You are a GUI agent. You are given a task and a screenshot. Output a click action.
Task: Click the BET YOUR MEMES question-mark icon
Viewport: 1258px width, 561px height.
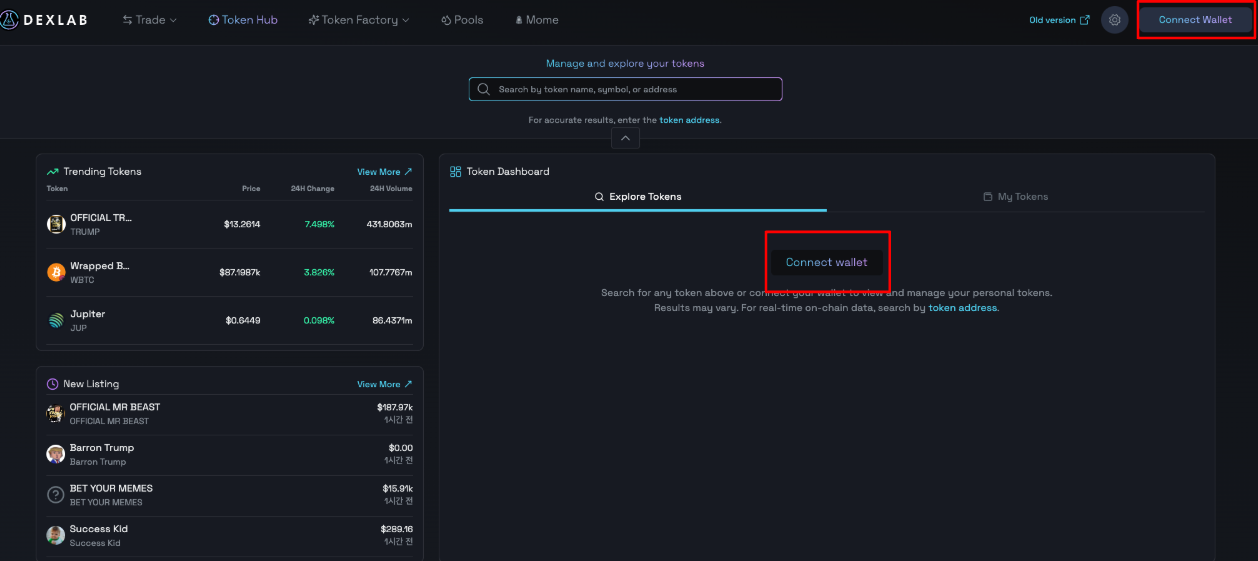click(56, 495)
